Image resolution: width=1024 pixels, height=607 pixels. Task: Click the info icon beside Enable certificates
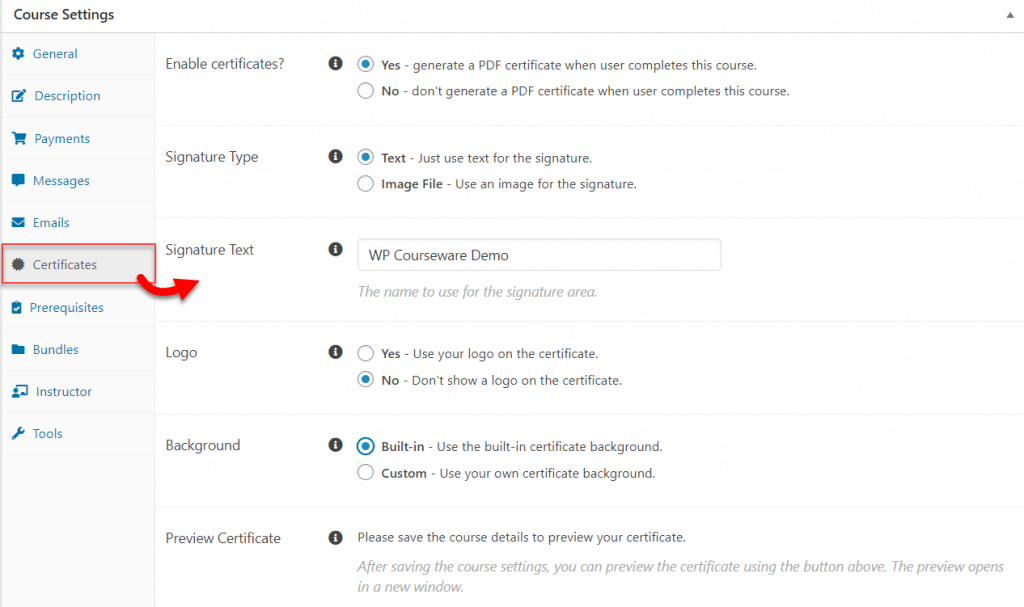click(336, 64)
